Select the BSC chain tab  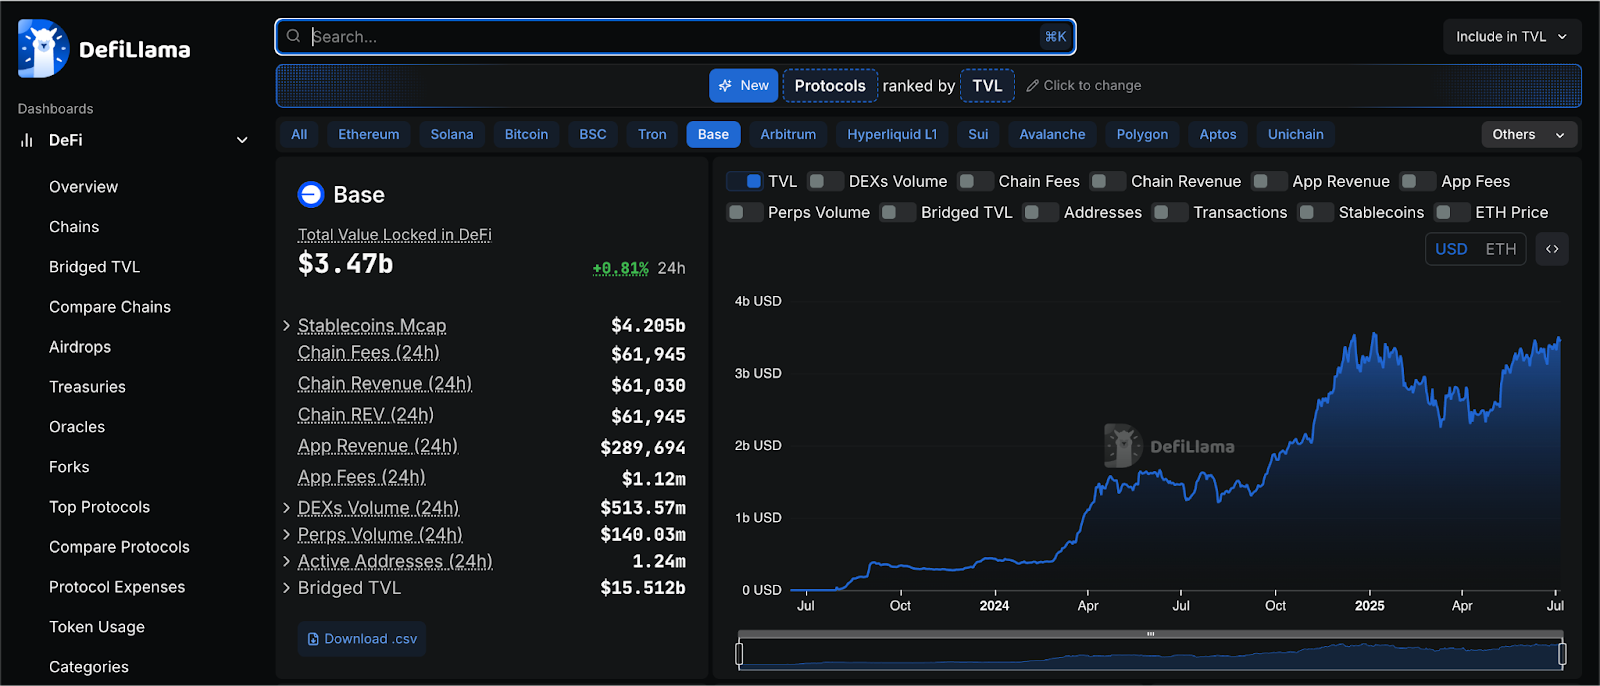click(593, 134)
